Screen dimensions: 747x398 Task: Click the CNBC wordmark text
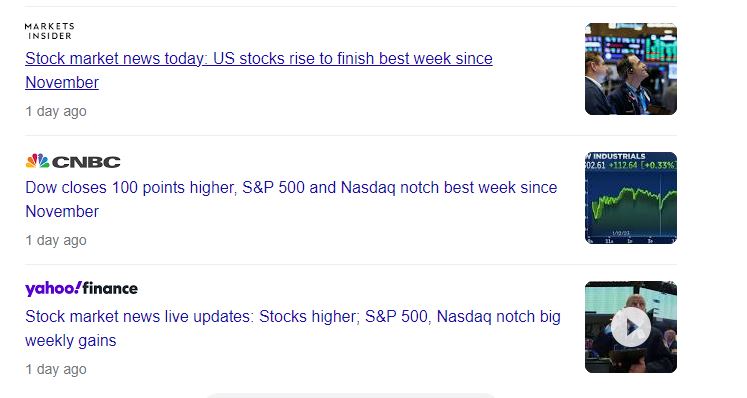coord(86,162)
